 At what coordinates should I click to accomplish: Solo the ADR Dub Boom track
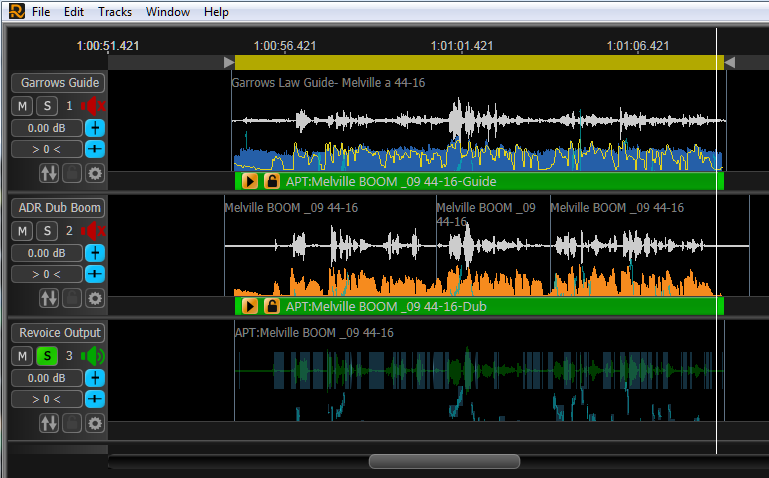[x=46, y=231]
